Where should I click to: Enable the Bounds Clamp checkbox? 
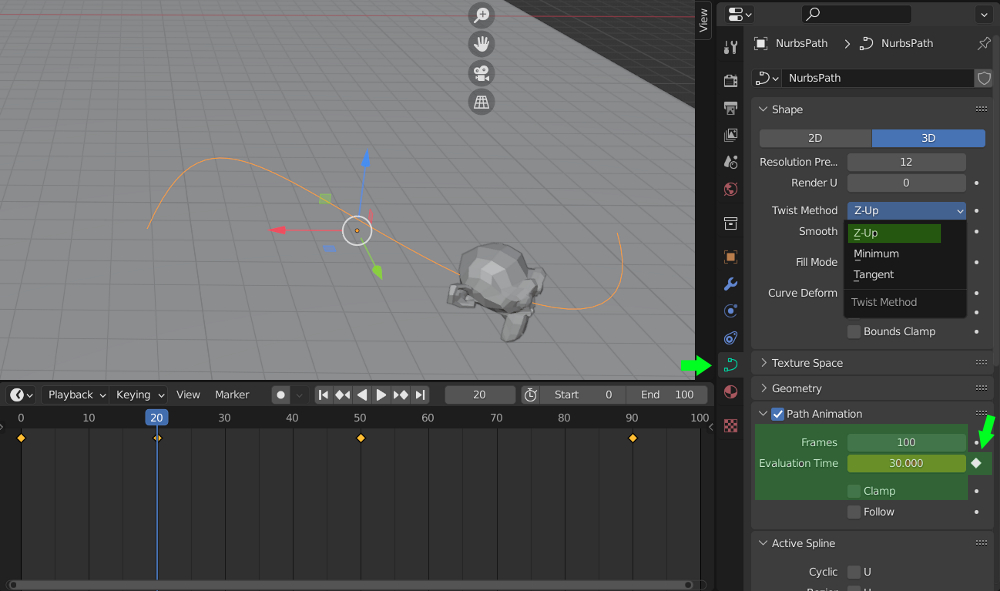point(854,332)
